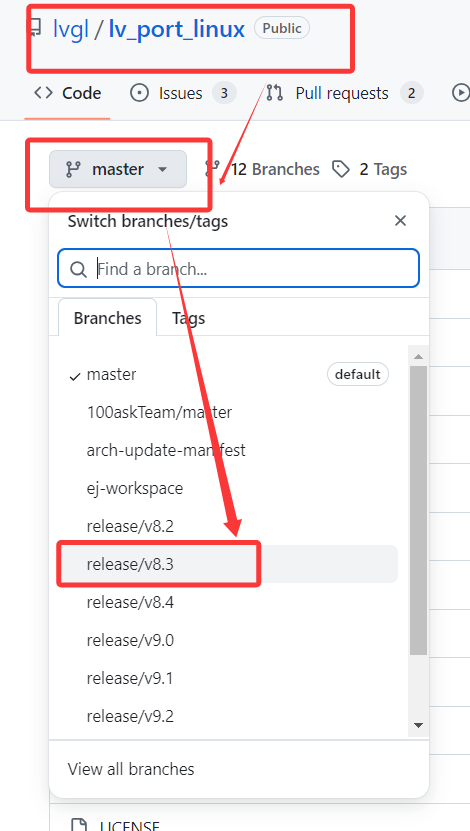Pick the release/v9.0 branch
The height and width of the screenshot is (831, 470).
pos(228,640)
